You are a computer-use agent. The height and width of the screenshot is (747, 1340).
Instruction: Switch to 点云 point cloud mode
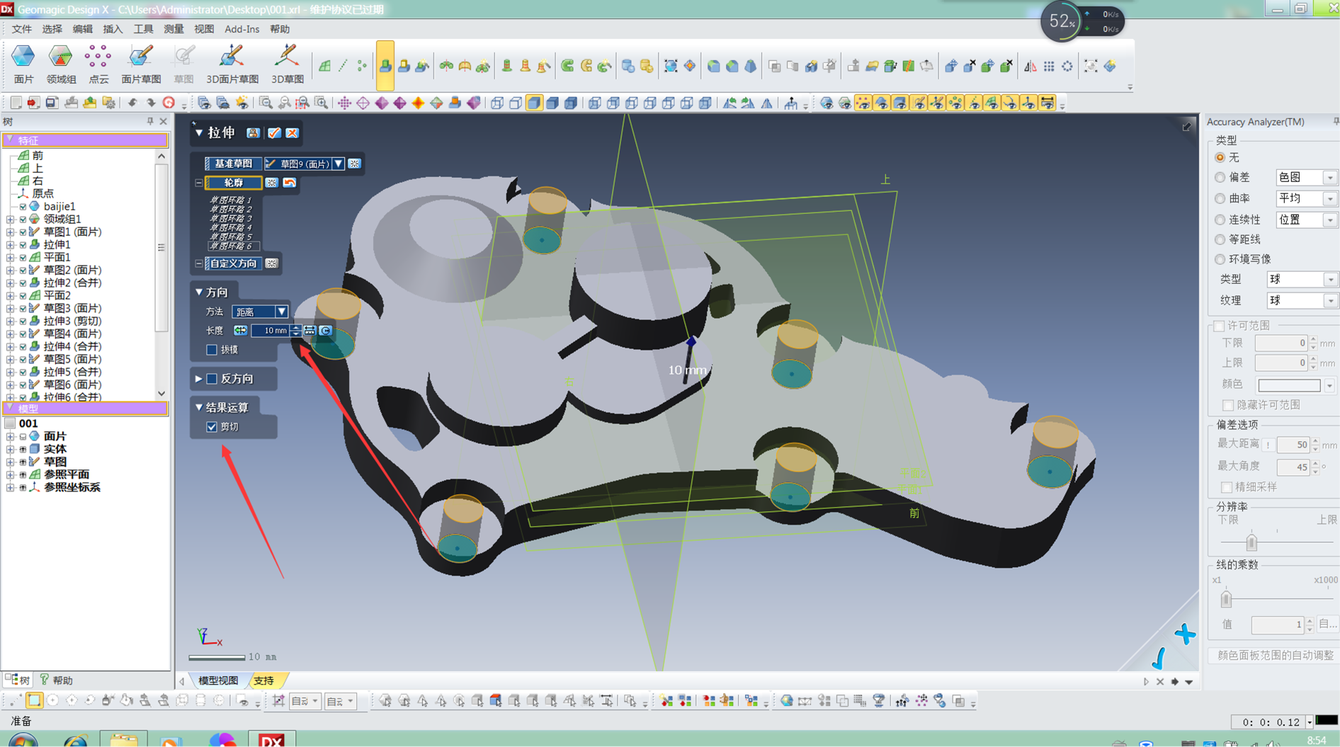pos(98,63)
